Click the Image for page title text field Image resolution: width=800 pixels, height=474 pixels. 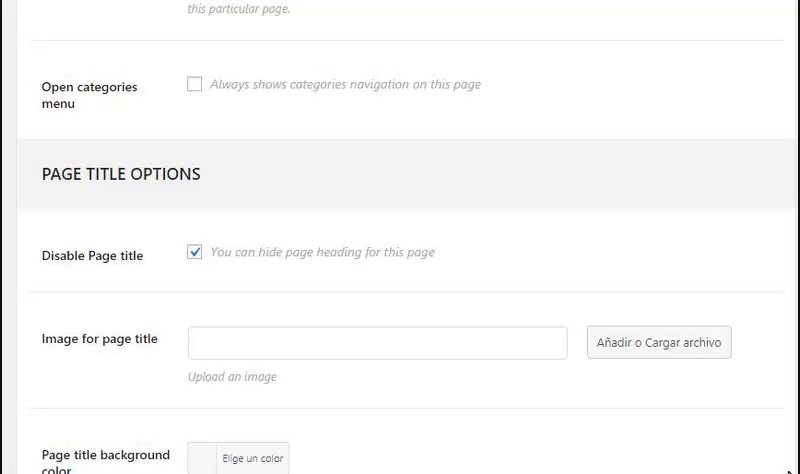click(377, 343)
